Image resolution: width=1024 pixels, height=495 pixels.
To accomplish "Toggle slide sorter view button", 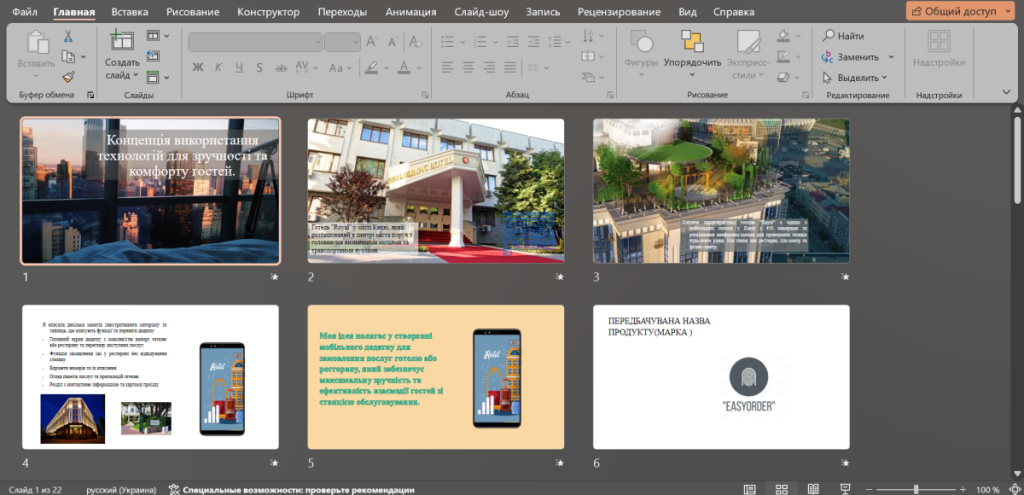I will click(x=782, y=489).
